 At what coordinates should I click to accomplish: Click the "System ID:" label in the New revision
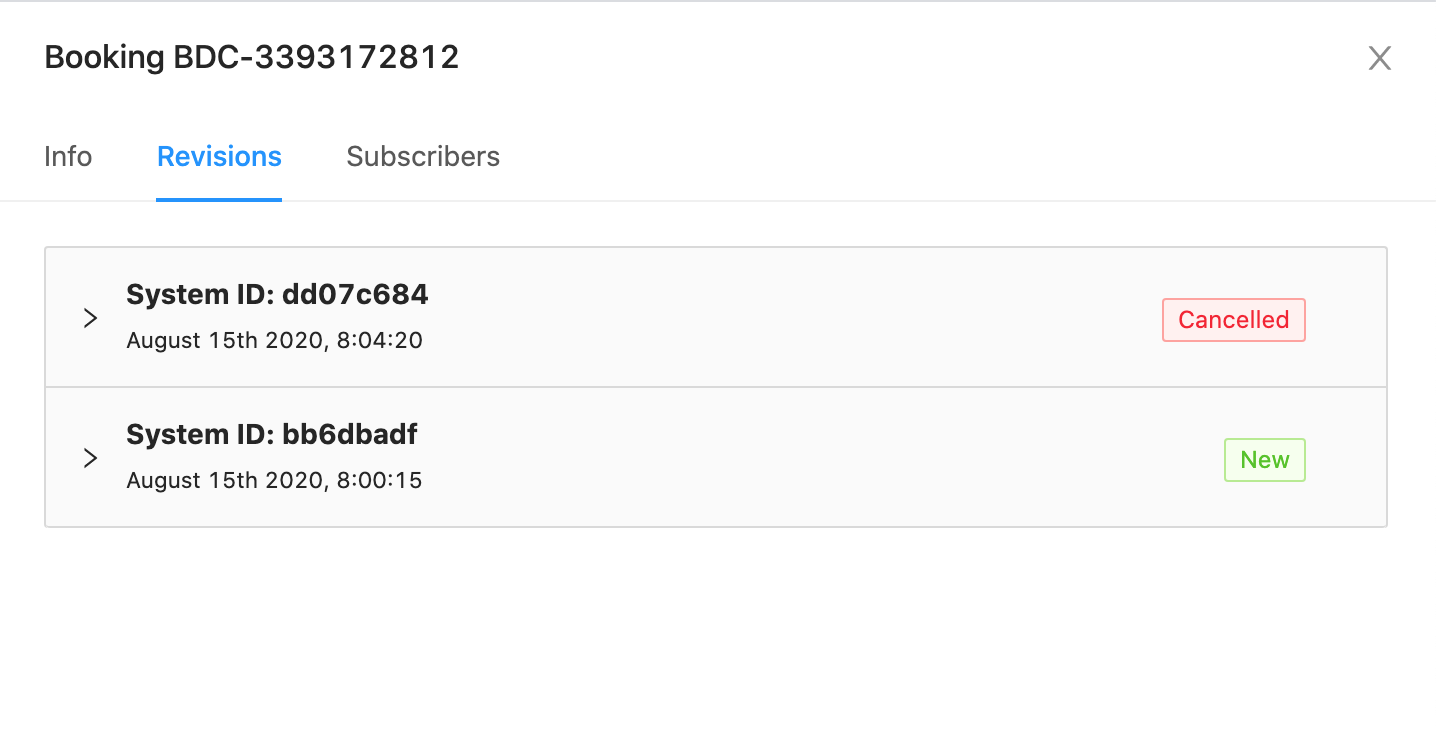click(x=200, y=435)
